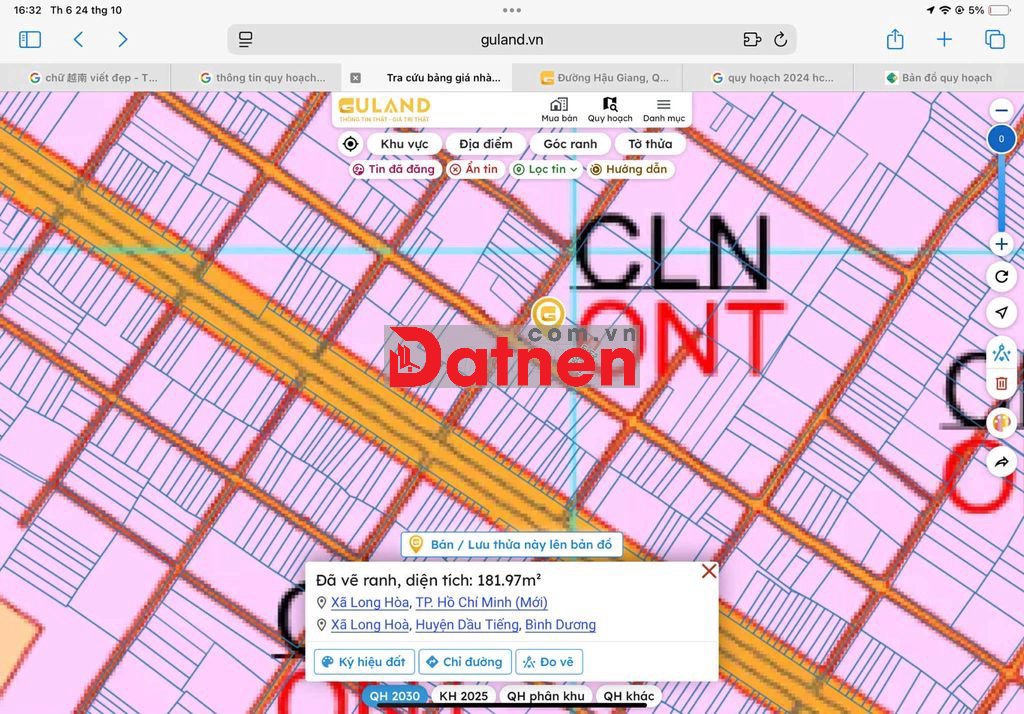Click the share arrow icon on map
The width and height of the screenshot is (1024, 714).
click(1001, 461)
